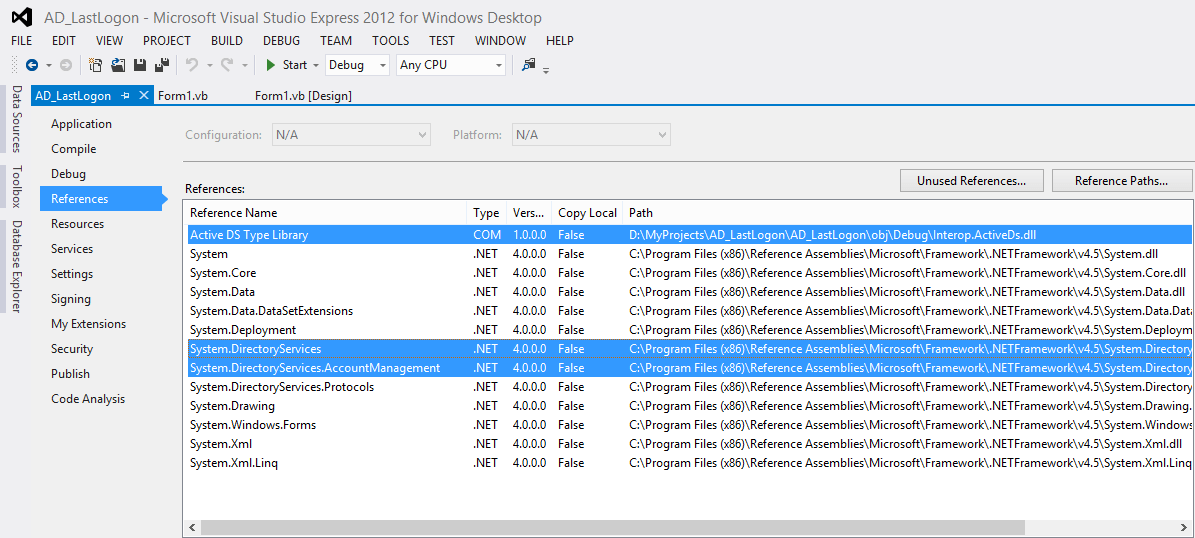The height and width of the screenshot is (538, 1195).
Task: Click the Navigate Backward arrow icon
Action: point(32,66)
